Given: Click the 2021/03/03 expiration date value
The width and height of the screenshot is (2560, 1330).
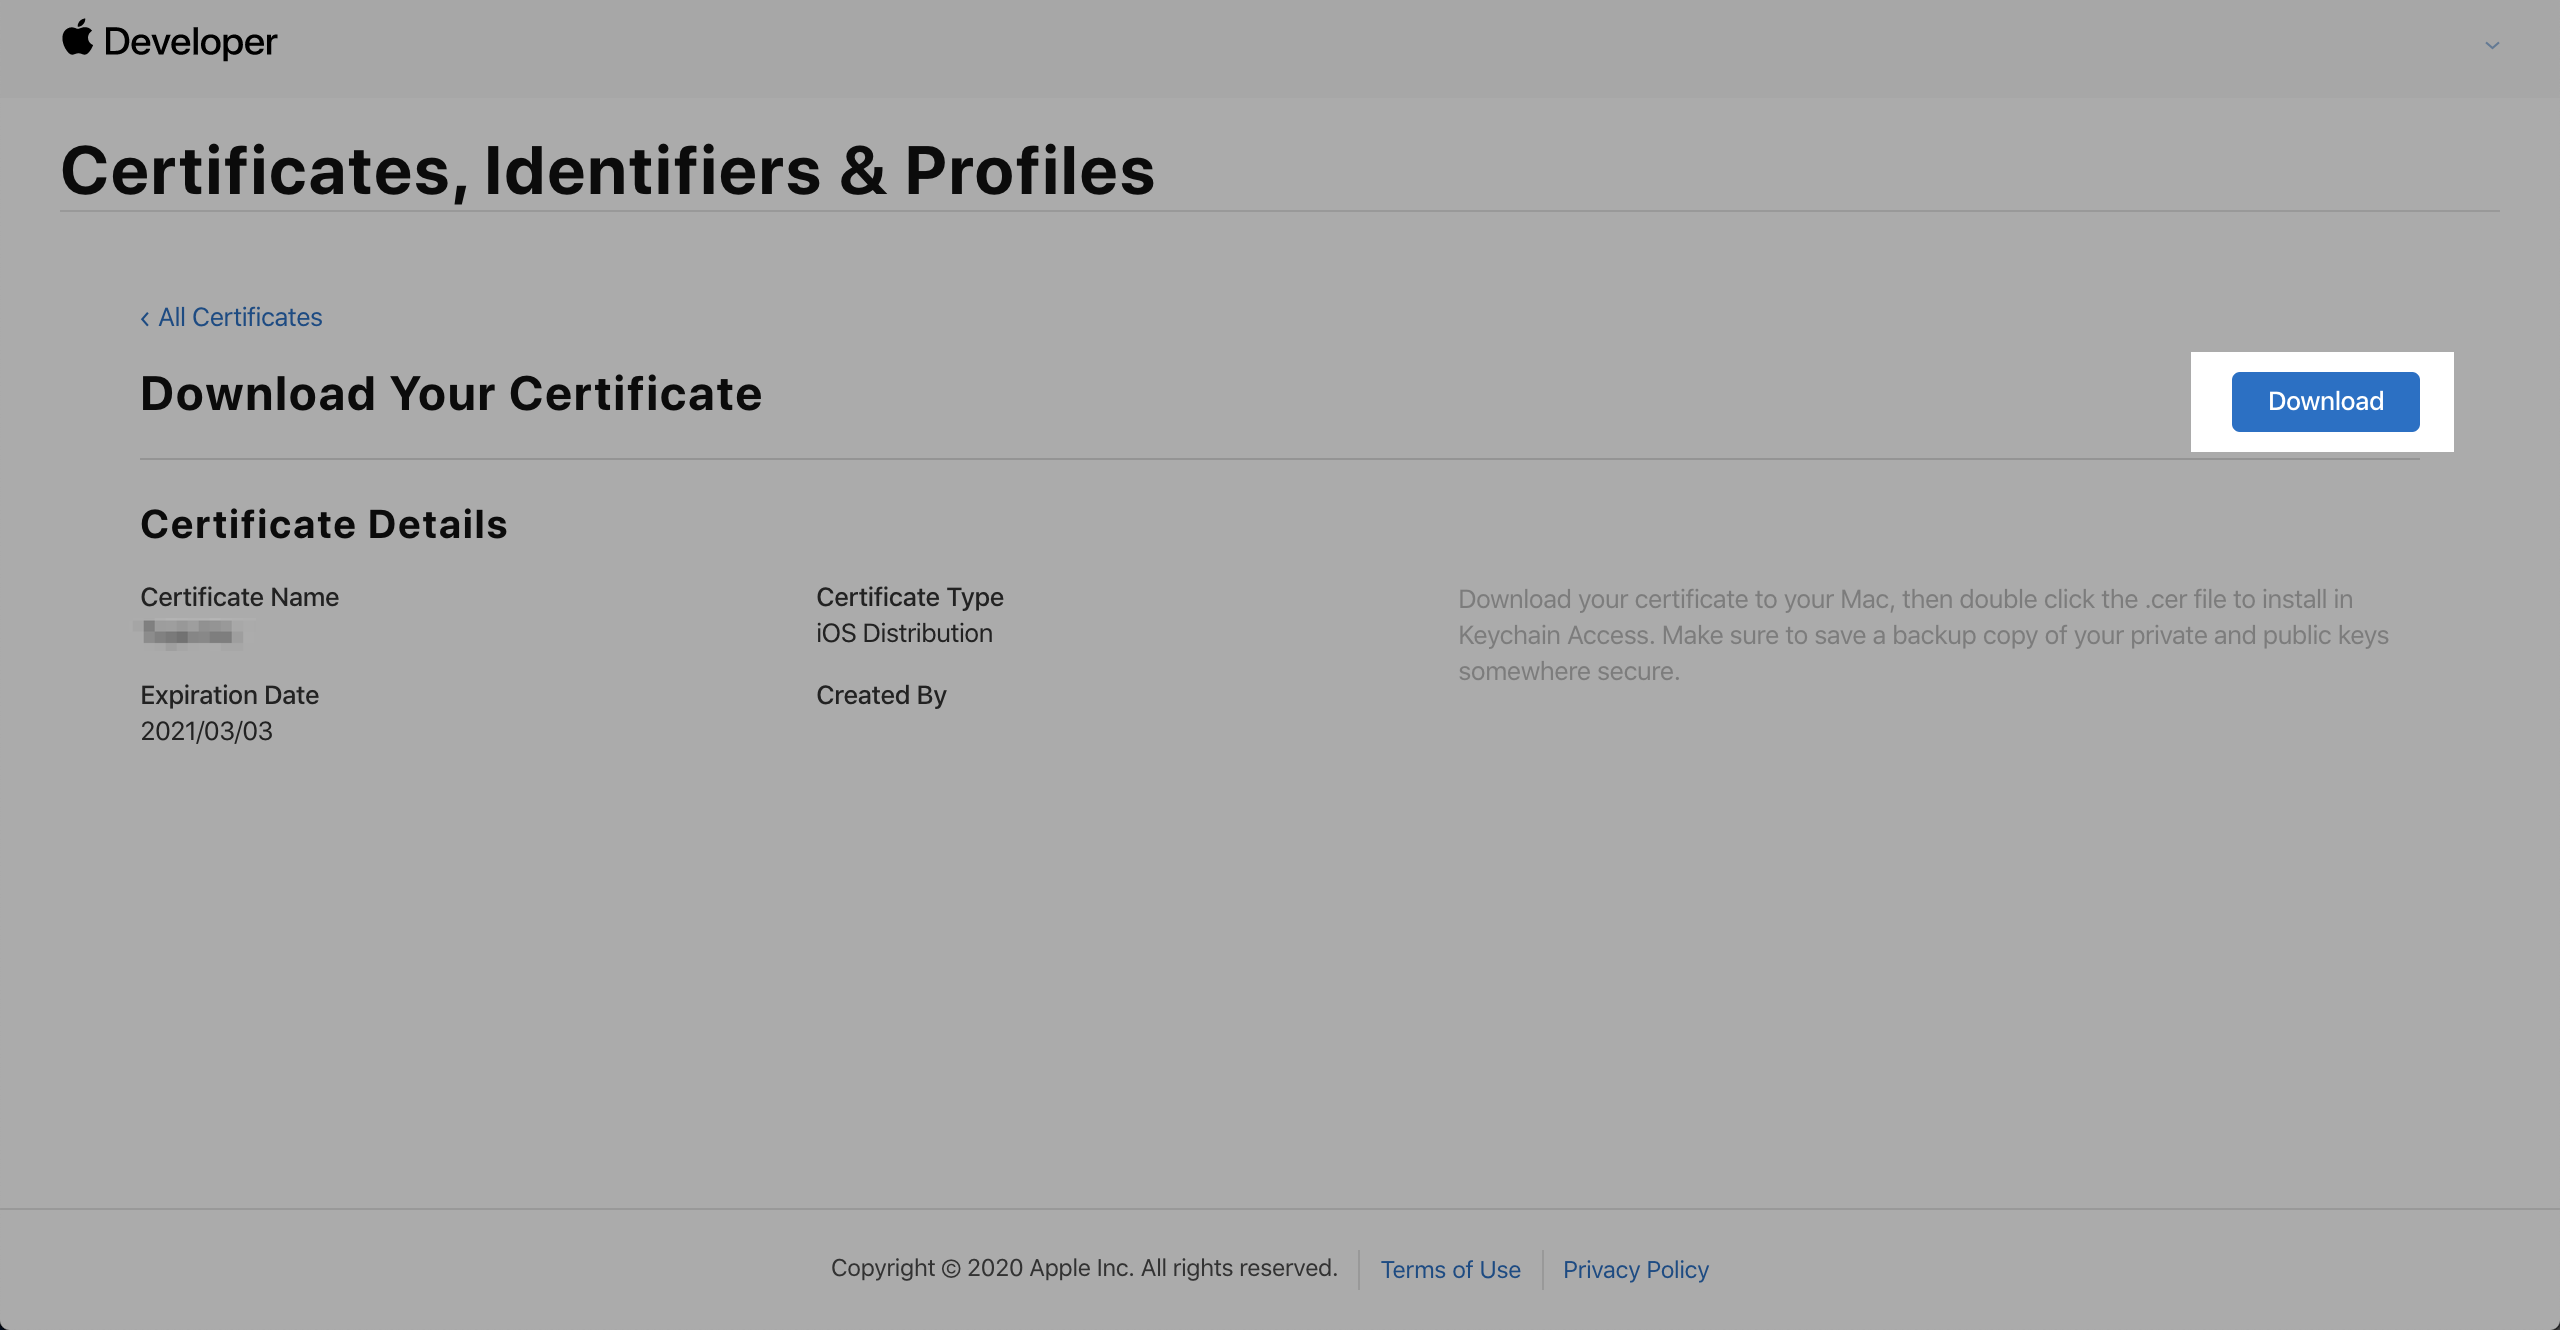Looking at the screenshot, I should (x=206, y=731).
